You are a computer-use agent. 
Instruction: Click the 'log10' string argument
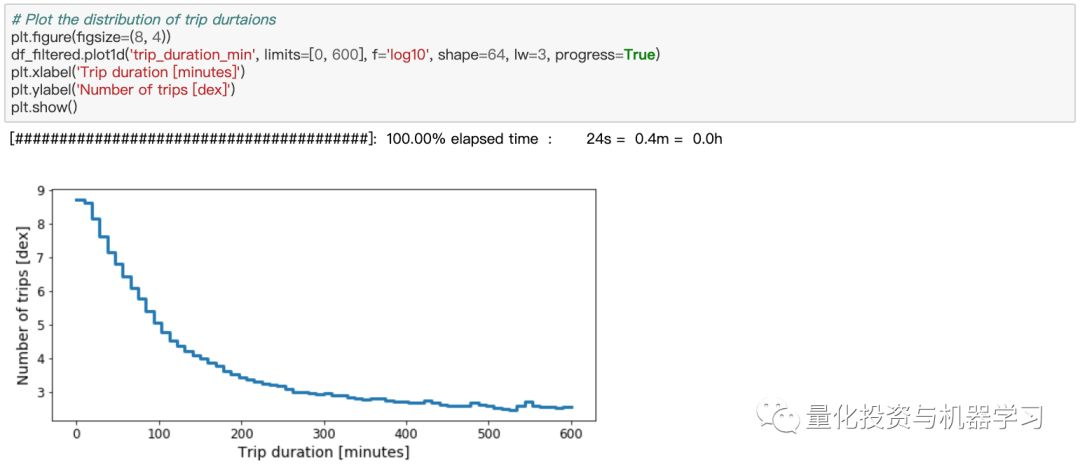409,55
